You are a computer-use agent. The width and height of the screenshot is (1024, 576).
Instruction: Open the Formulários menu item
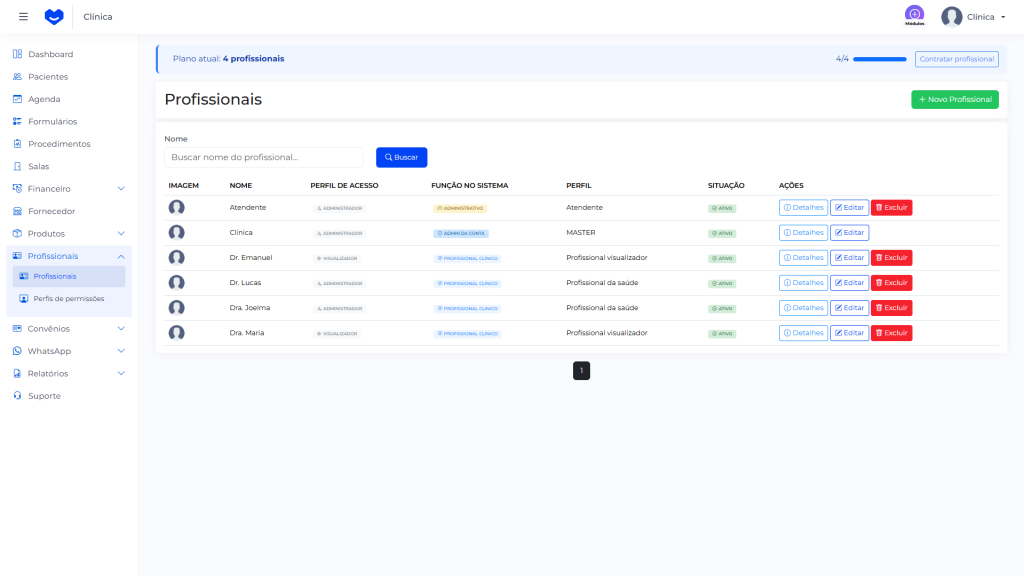tap(52, 122)
